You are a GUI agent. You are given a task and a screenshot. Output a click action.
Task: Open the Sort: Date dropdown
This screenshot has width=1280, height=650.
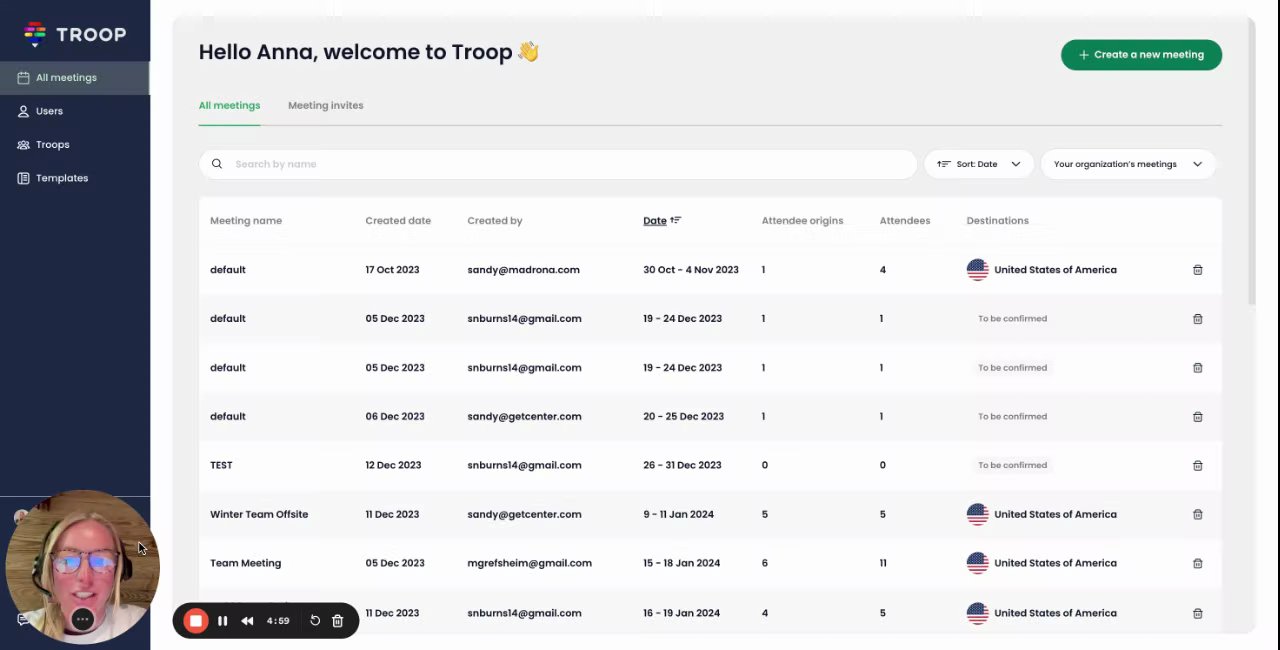(x=978, y=164)
